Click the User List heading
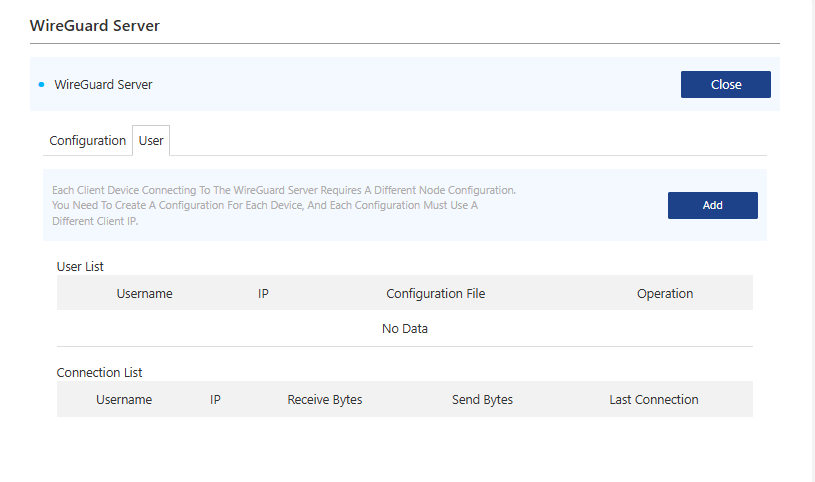Viewport: 815px width, 482px height. point(80,266)
